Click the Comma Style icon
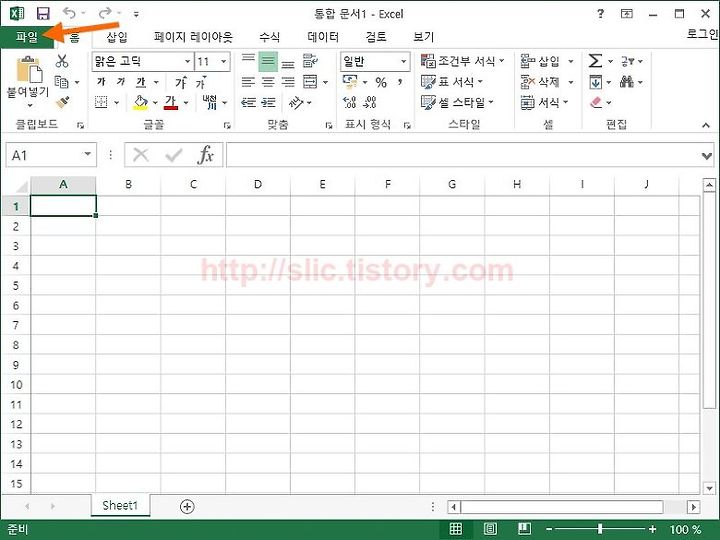The image size is (720, 540). tap(400, 82)
